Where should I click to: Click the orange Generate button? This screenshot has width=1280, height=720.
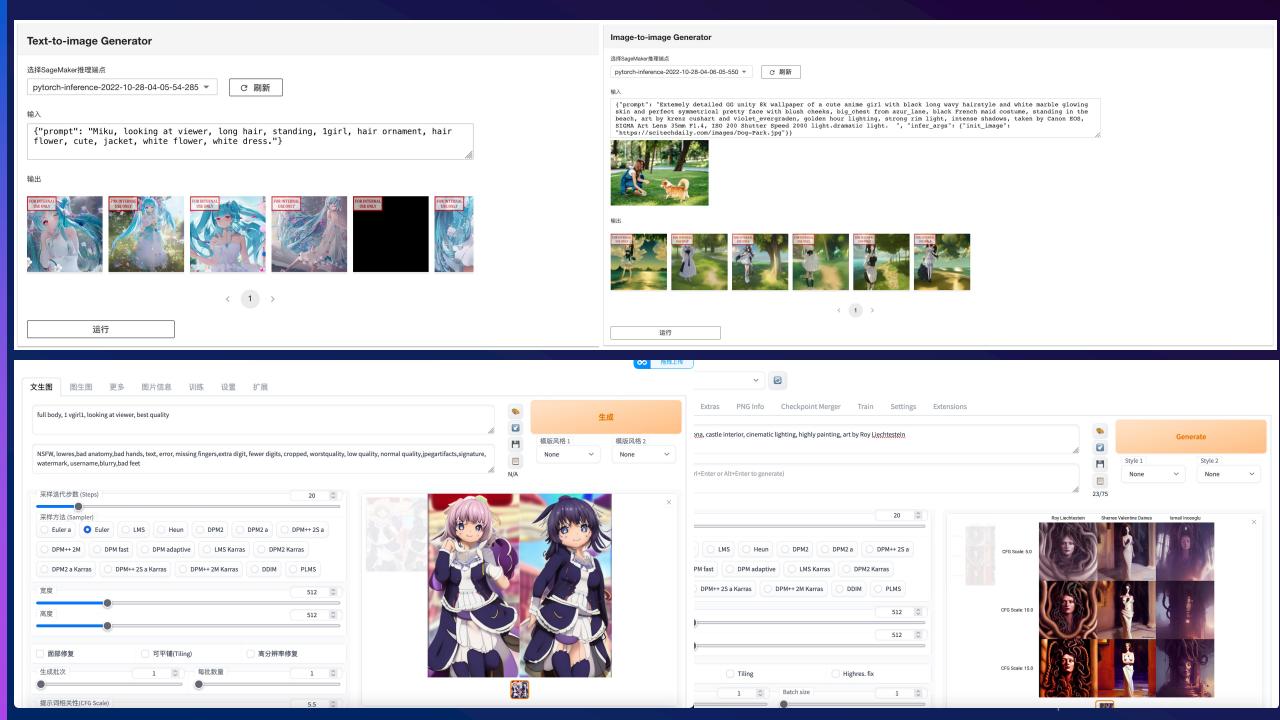pos(1191,437)
